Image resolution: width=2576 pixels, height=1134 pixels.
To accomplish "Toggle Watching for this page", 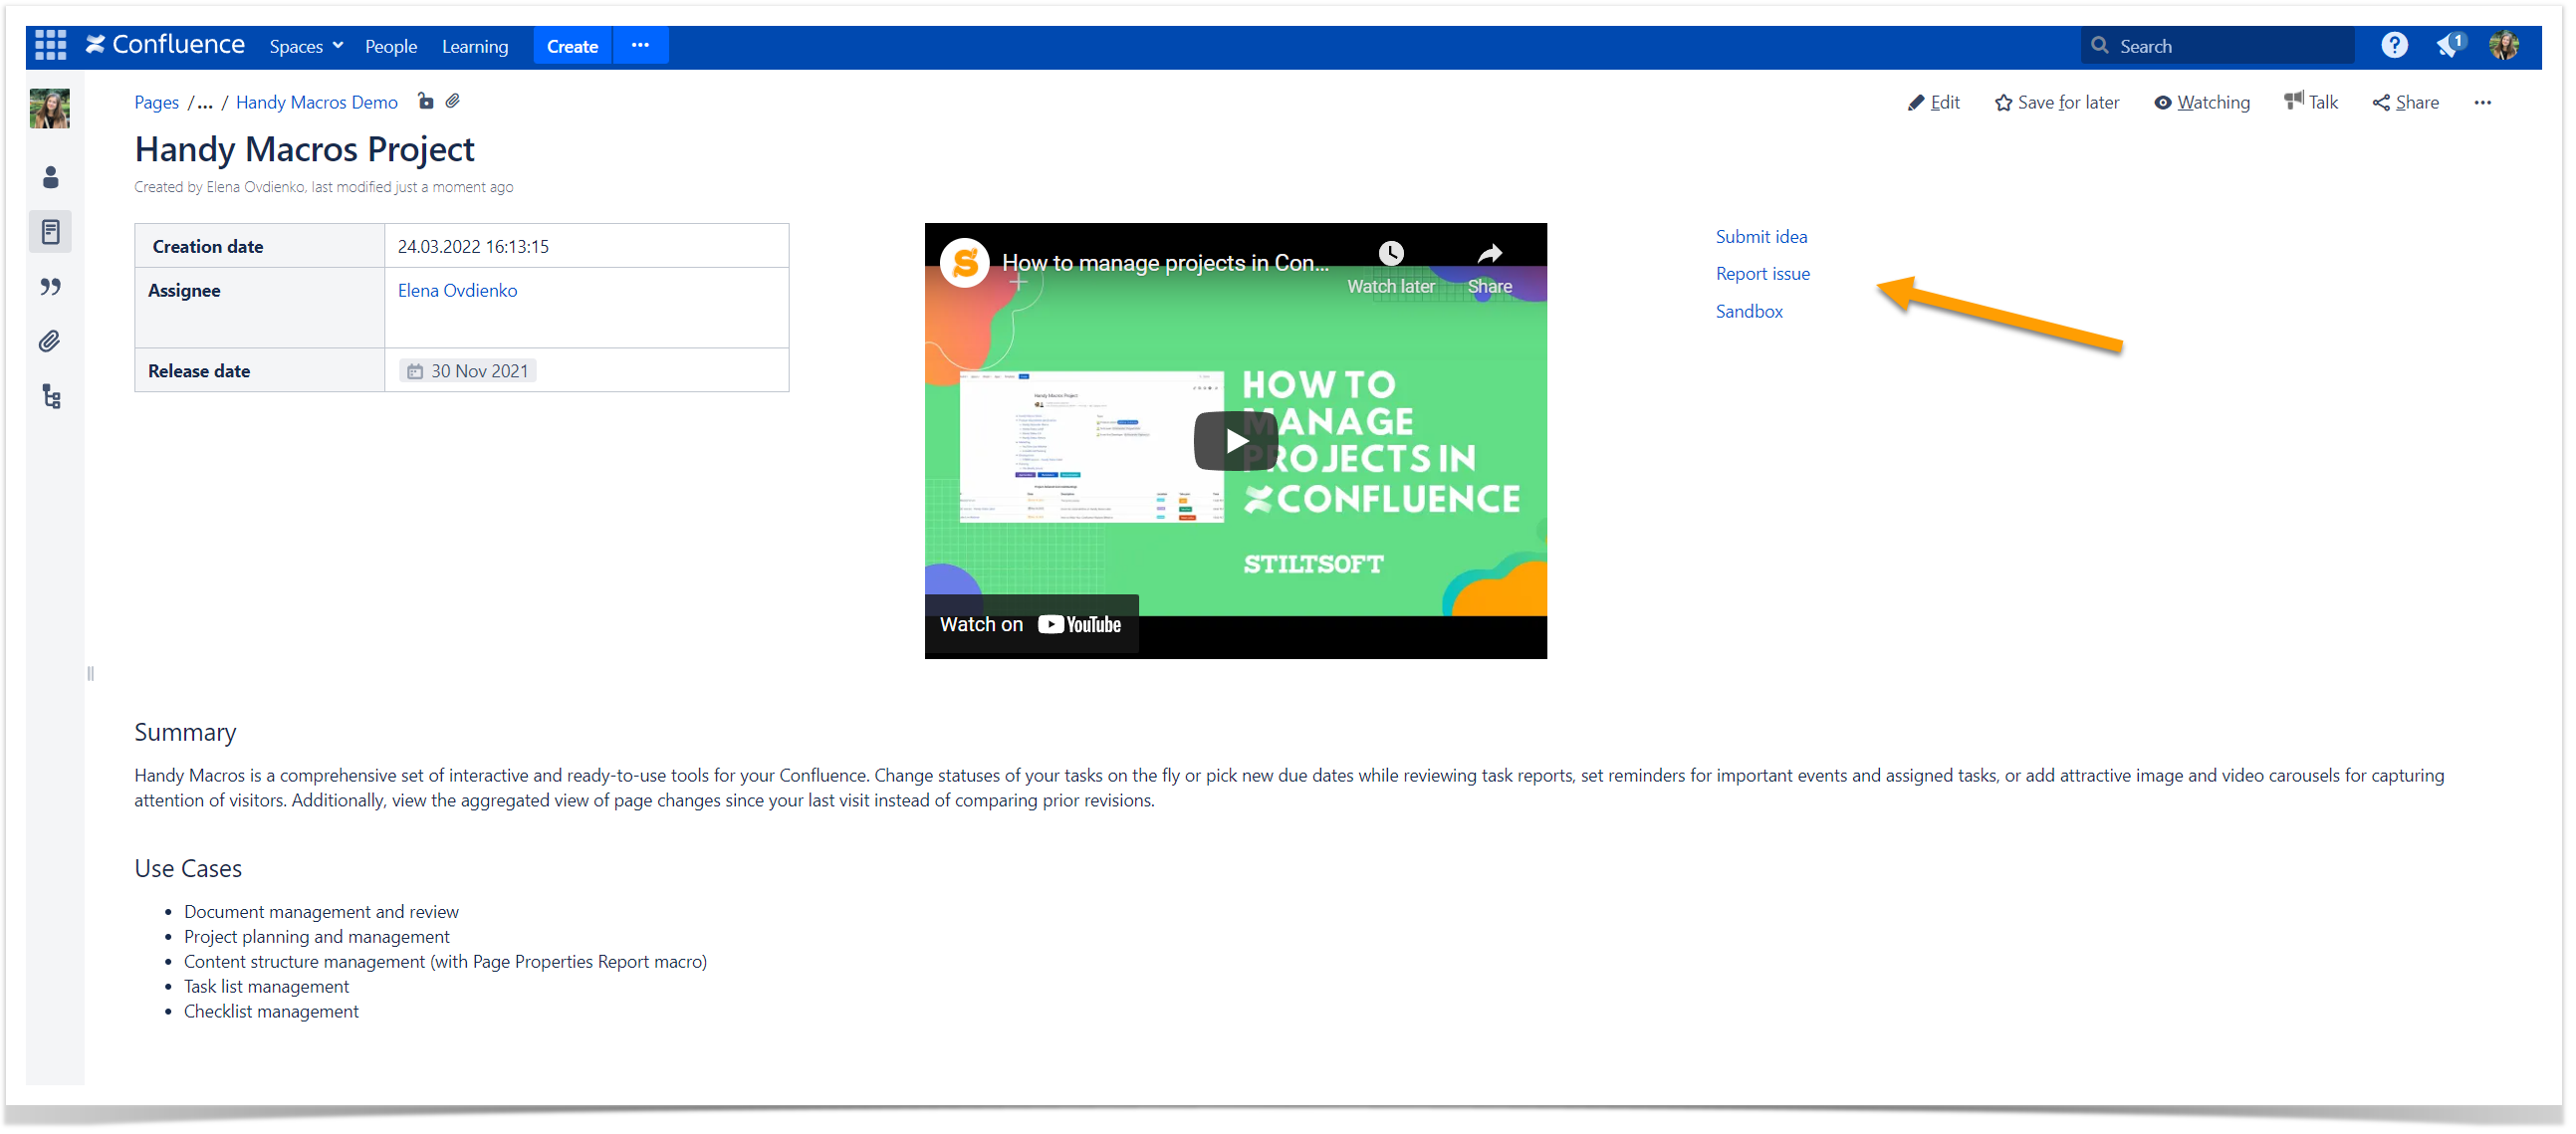I will pyautogui.click(x=2202, y=102).
